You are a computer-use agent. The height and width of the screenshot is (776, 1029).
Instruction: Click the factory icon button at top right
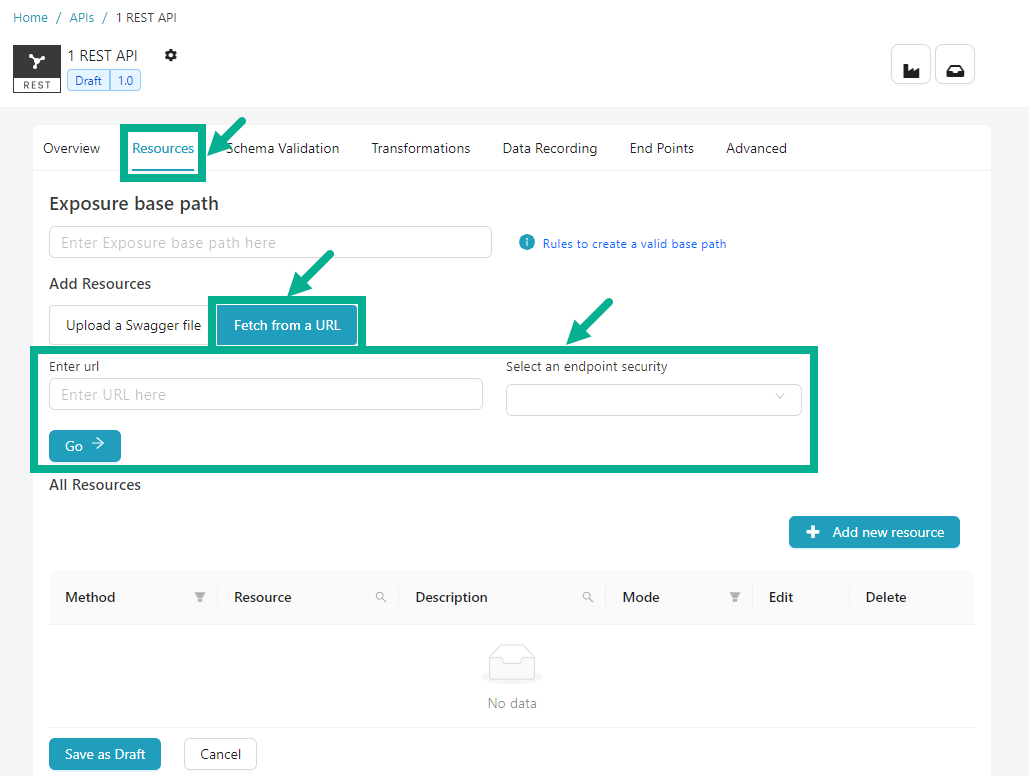click(x=911, y=65)
